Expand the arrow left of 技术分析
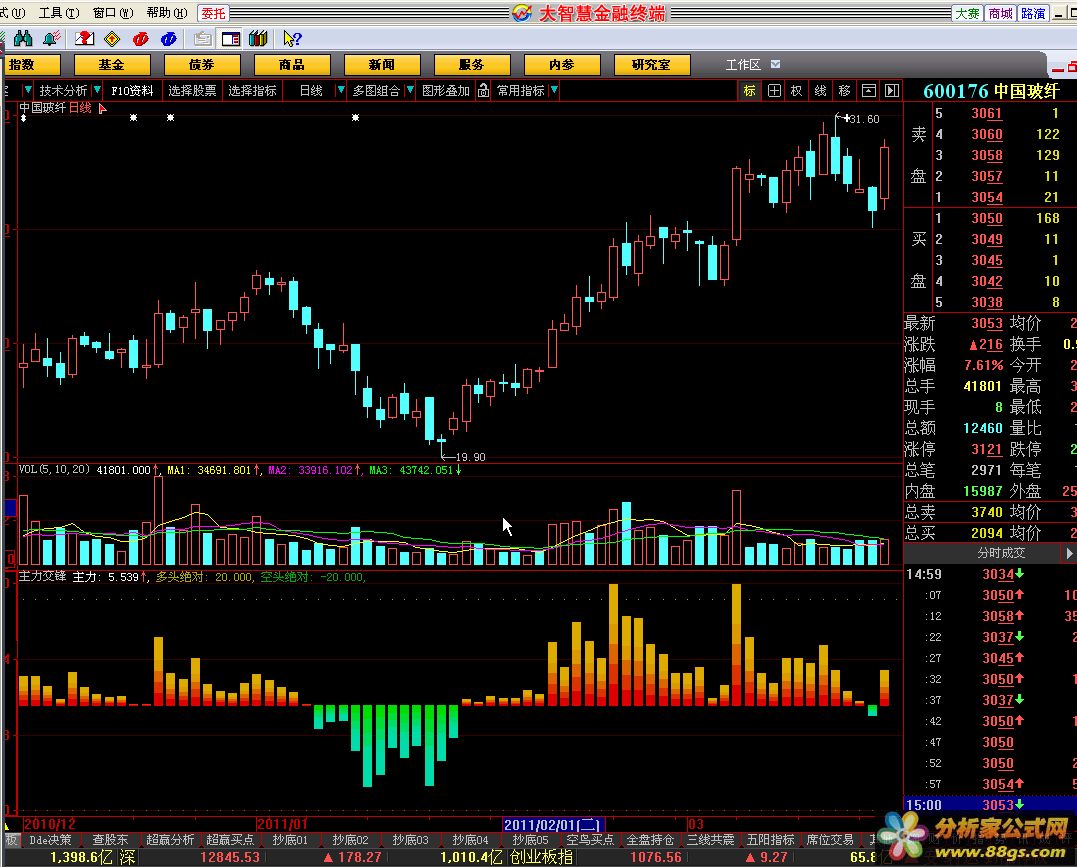The image size is (1077, 867). (27, 90)
